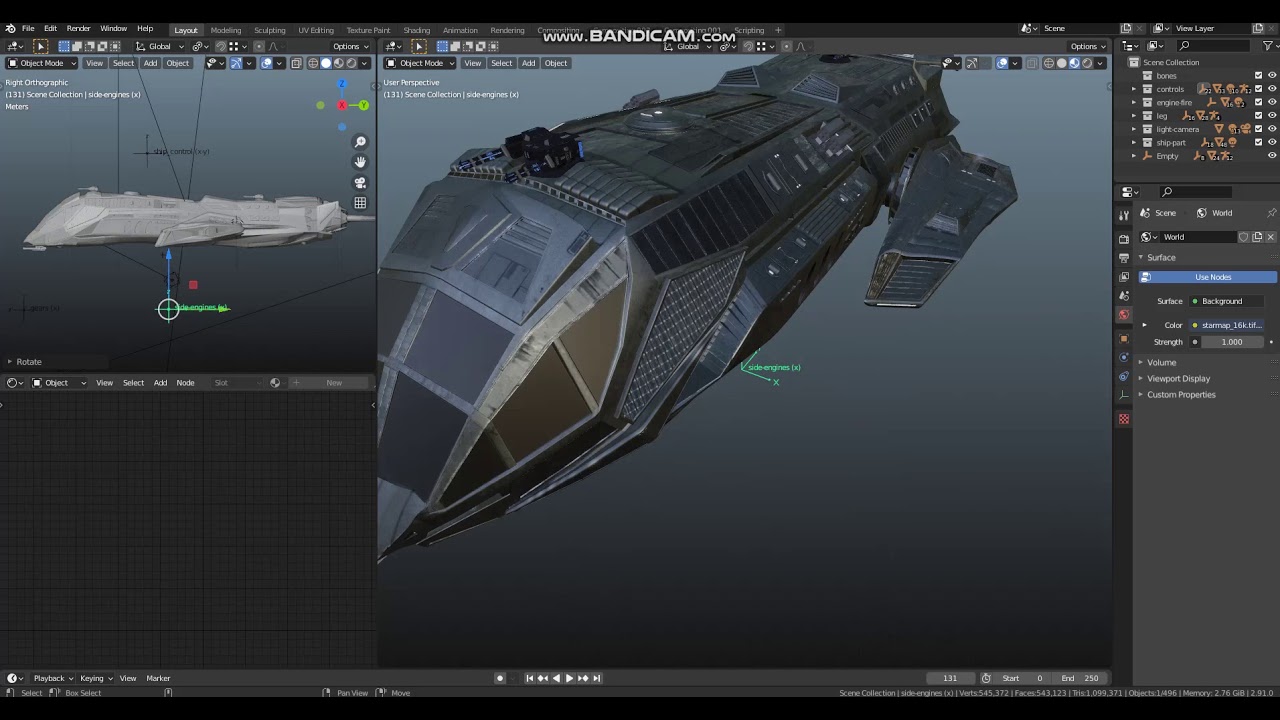The height and width of the screenshot is (720, 1280).
Task: Switch to the Modeling workspace tab
Action: click(x=226, y=30)
